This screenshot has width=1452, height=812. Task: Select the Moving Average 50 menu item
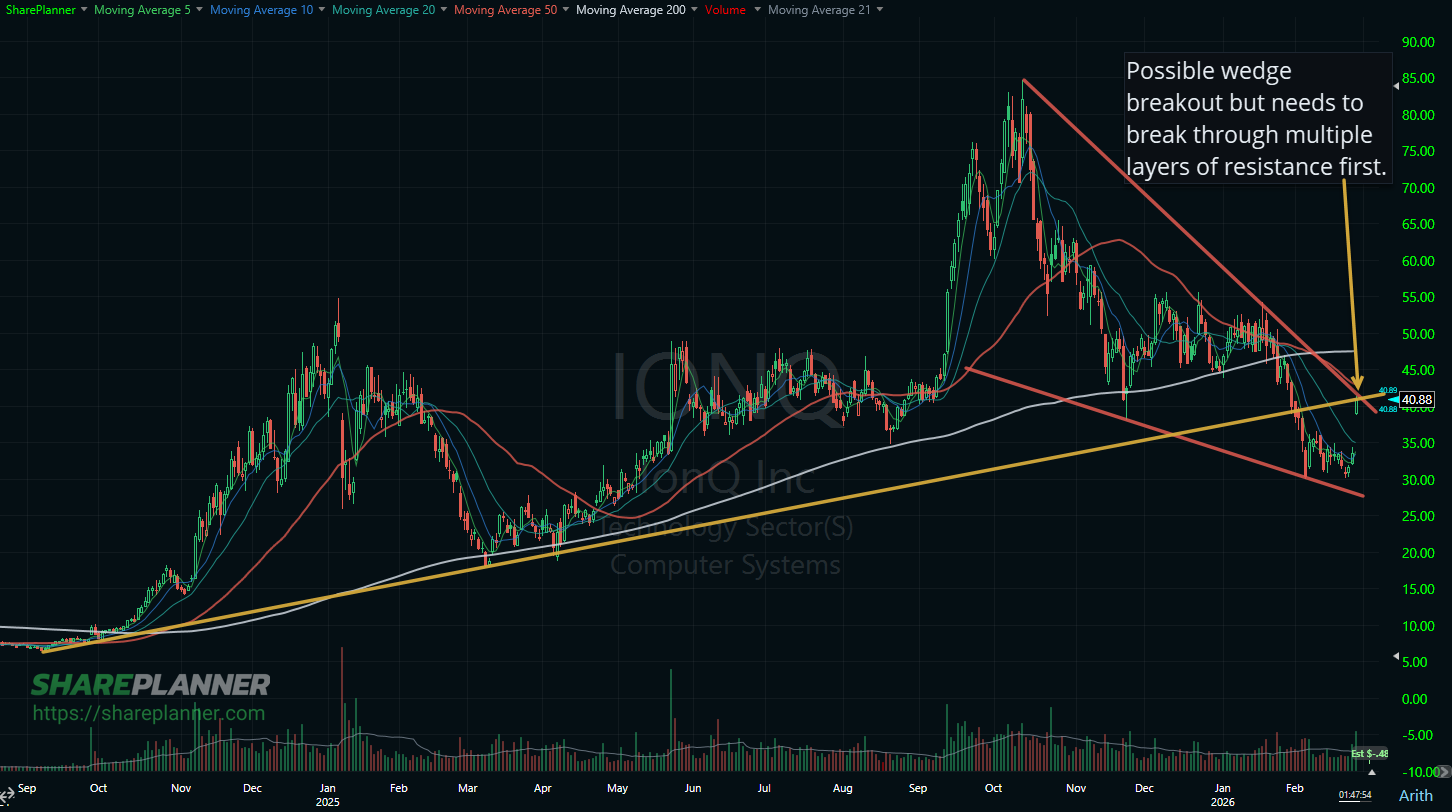click(x=505, y=9)
